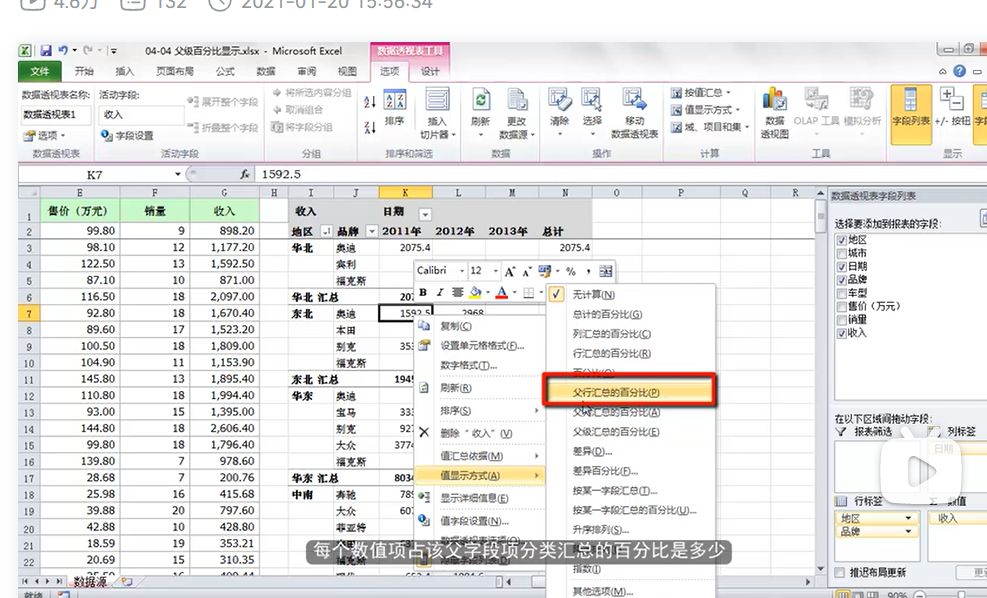Click the video play overlay button

[x=920, y=470]
